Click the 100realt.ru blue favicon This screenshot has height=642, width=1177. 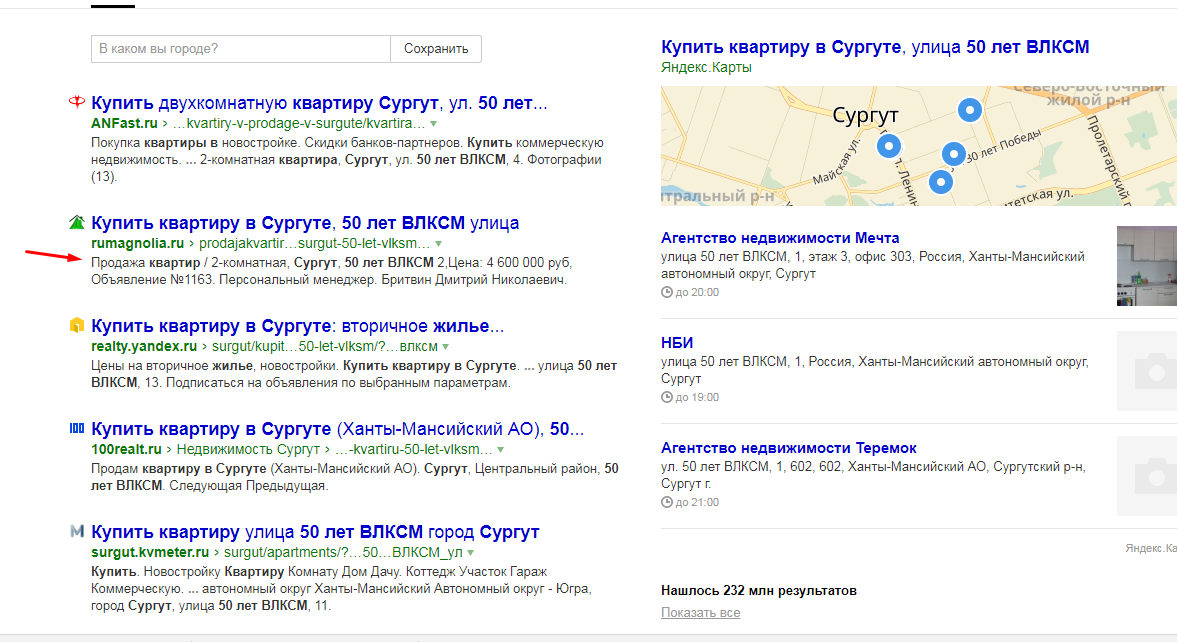pyautogui.click(x=77, y=428)
